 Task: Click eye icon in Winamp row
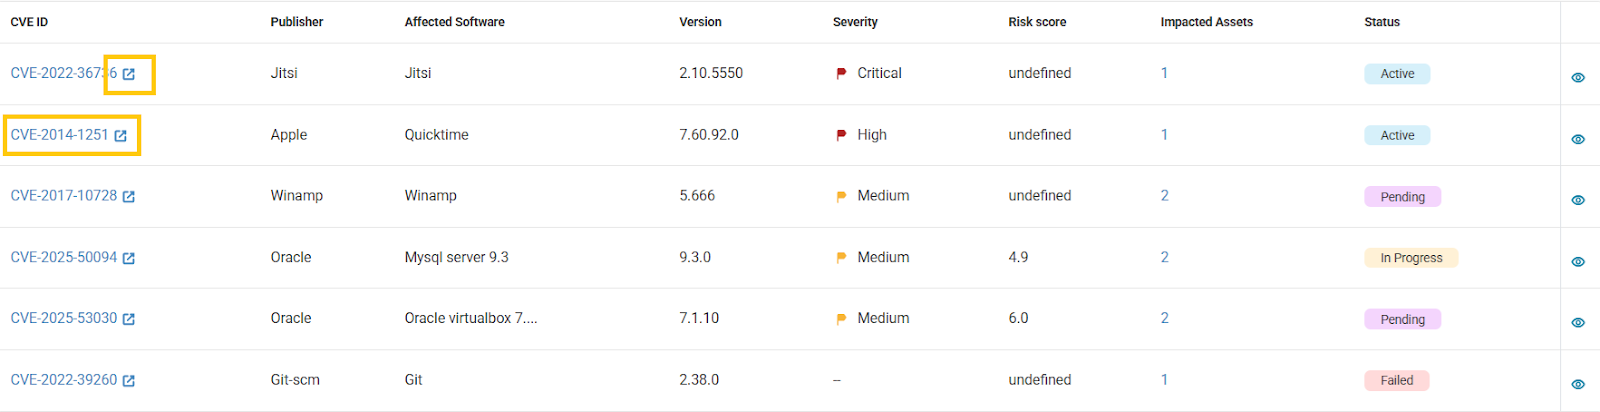point(1578,200)
